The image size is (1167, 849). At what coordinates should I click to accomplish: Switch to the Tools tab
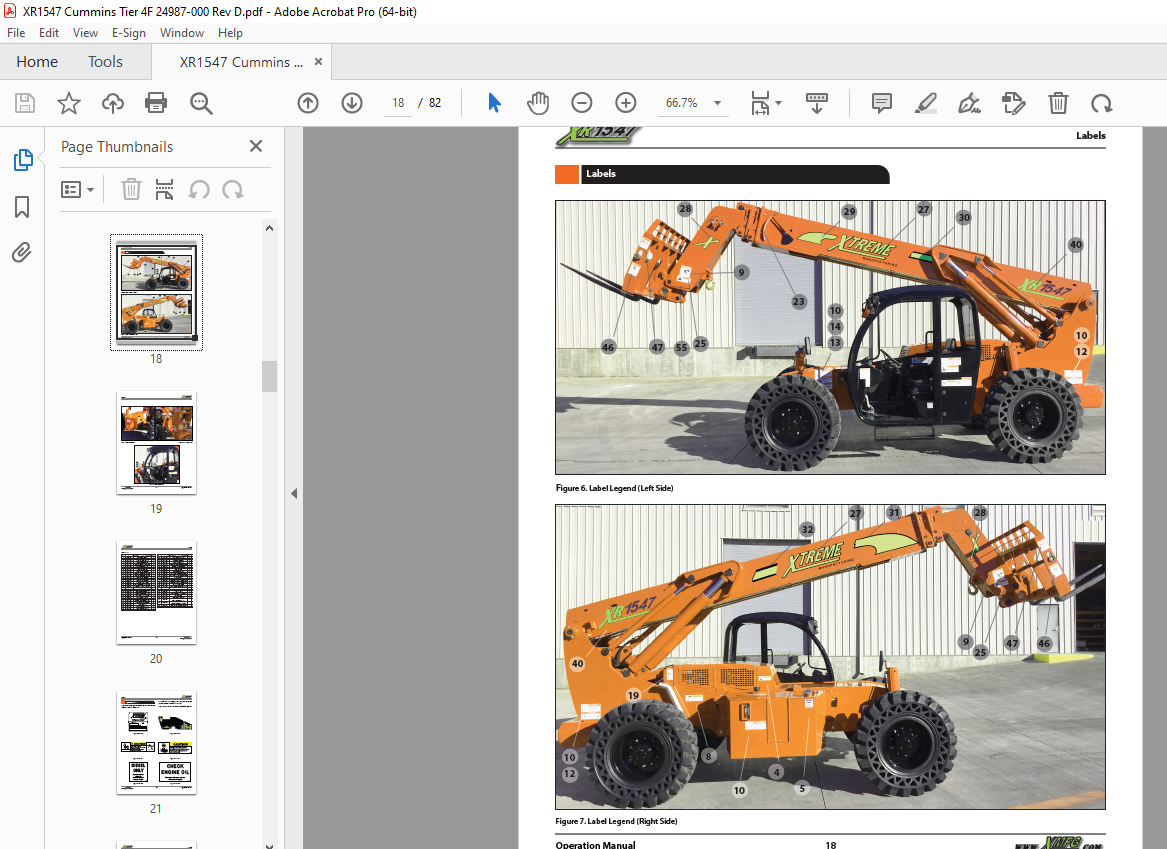tap(105, 62)
